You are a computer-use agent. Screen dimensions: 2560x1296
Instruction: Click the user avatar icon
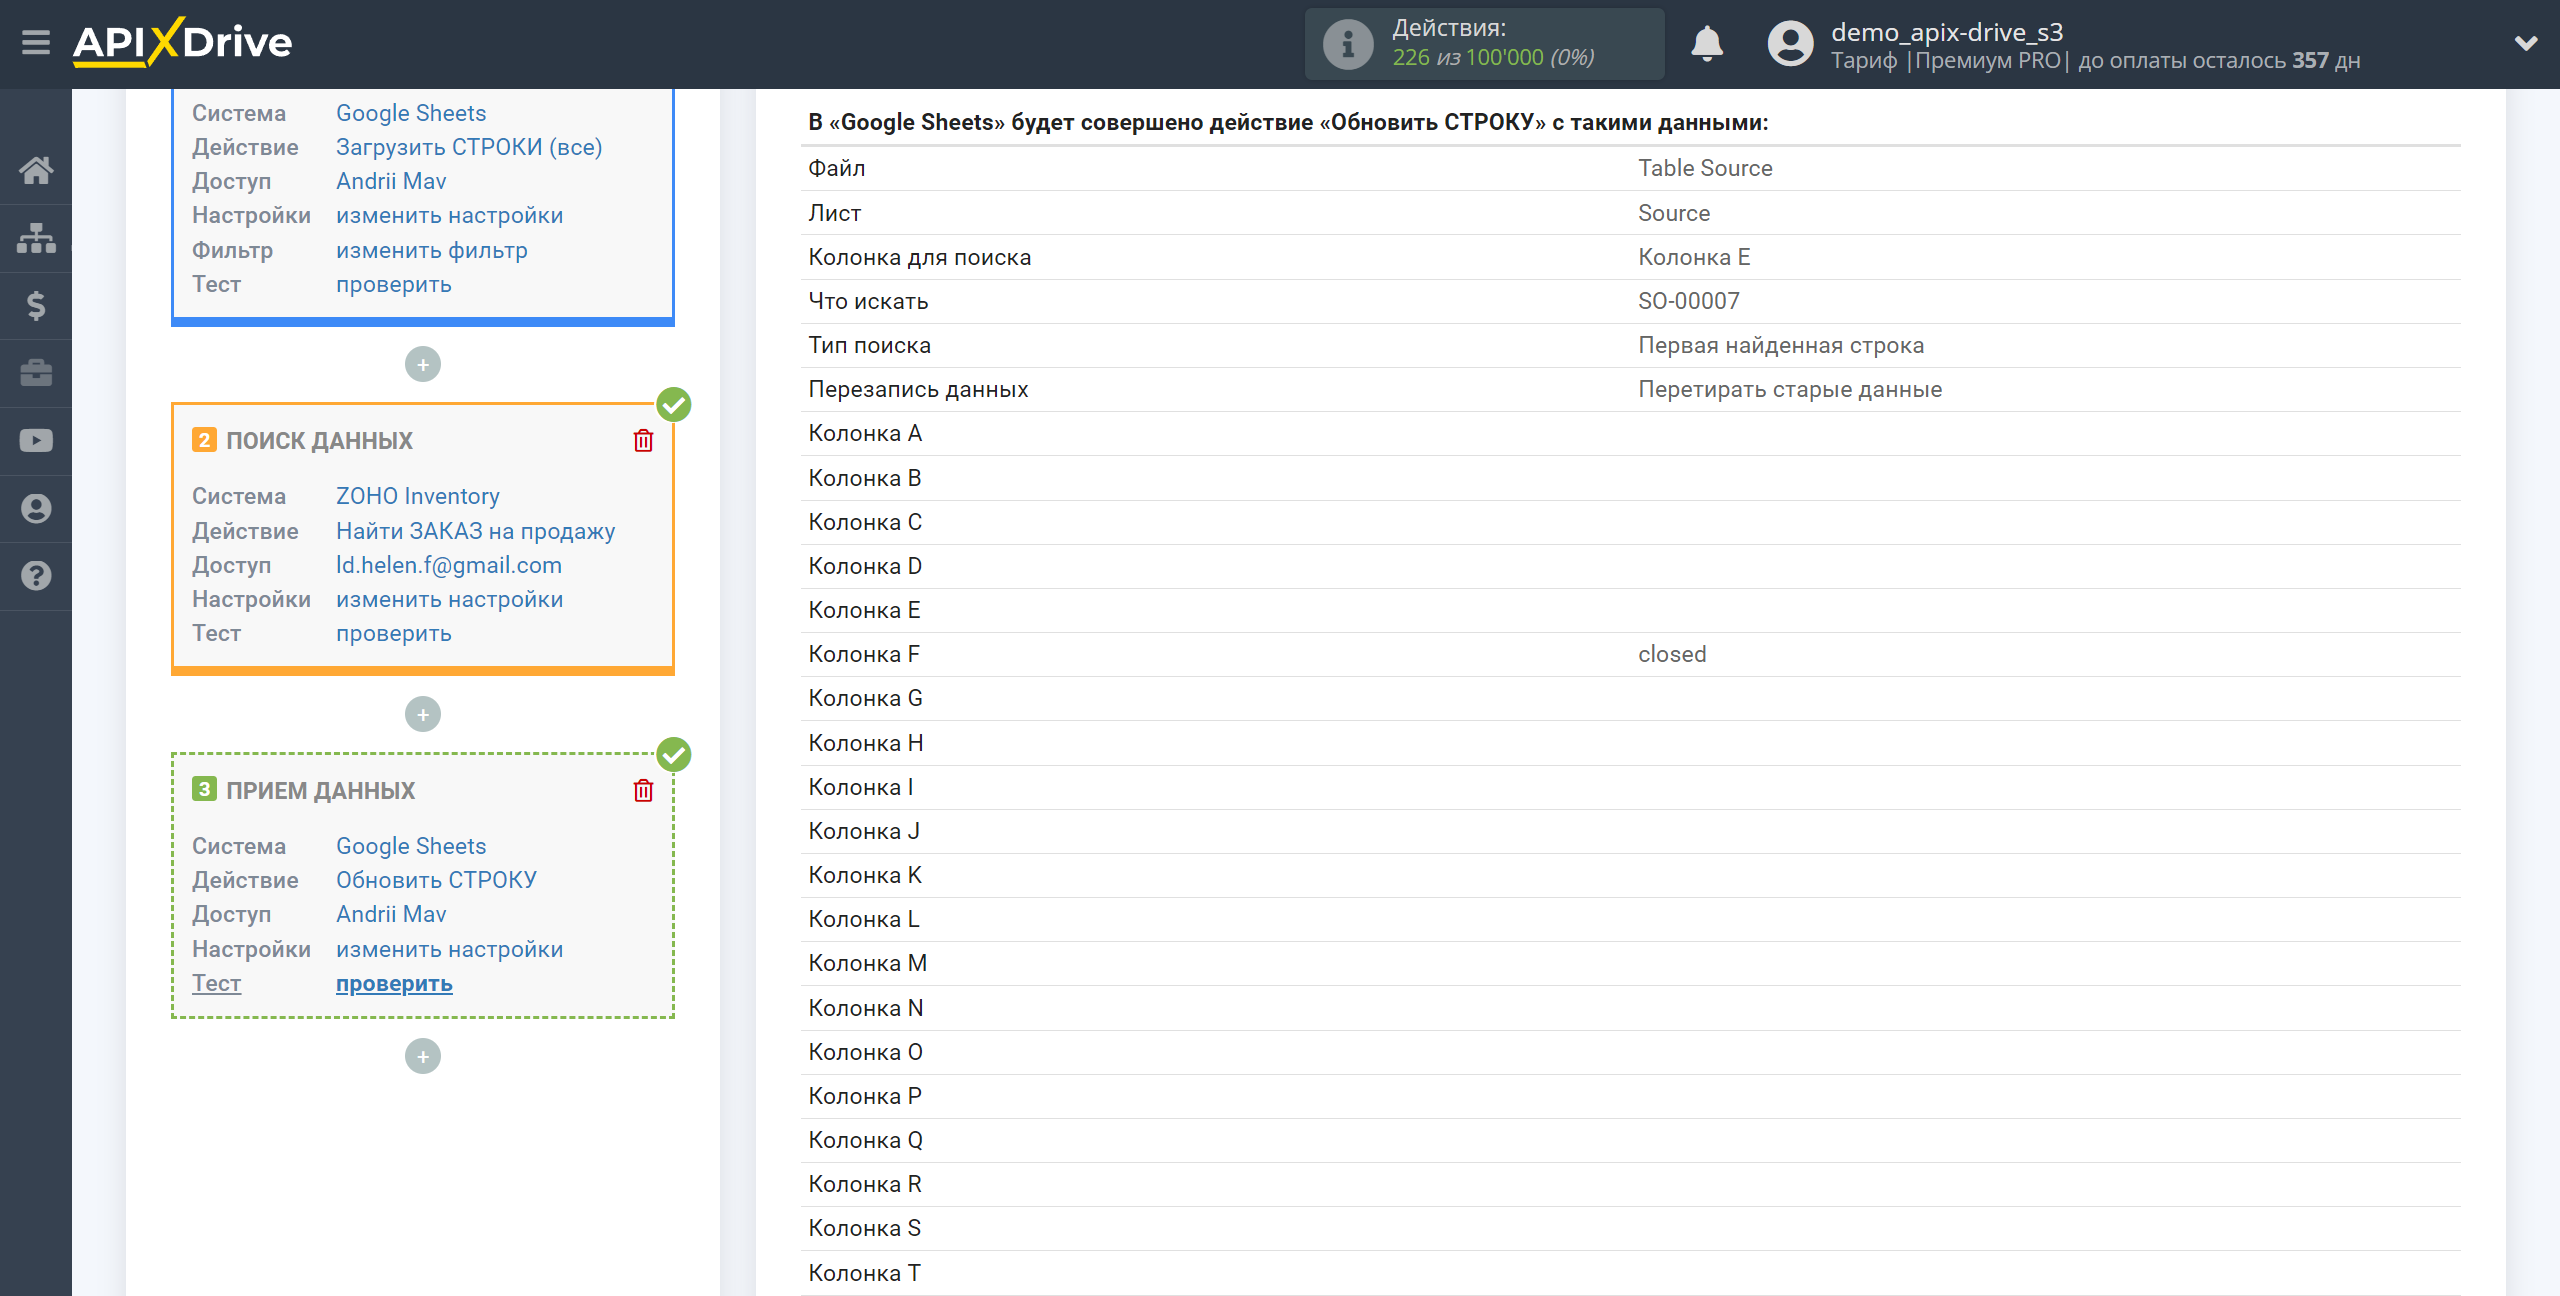pos(1790,44)
